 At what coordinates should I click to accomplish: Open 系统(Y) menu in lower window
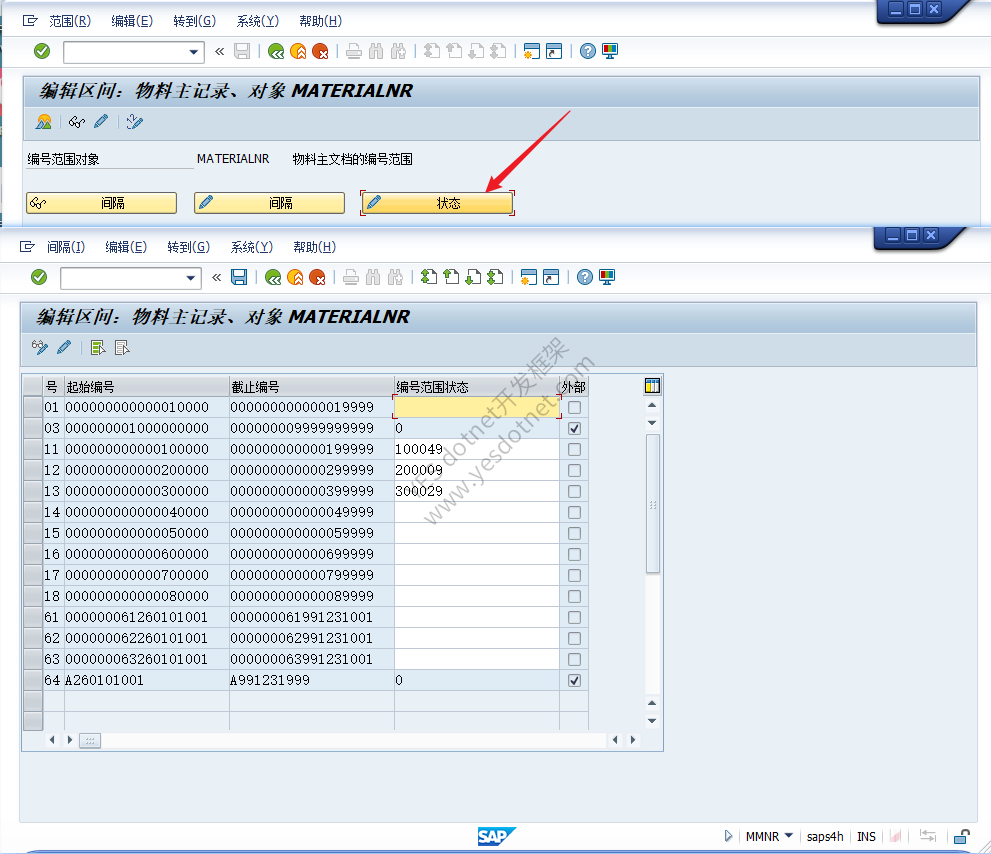pos(252,247)
